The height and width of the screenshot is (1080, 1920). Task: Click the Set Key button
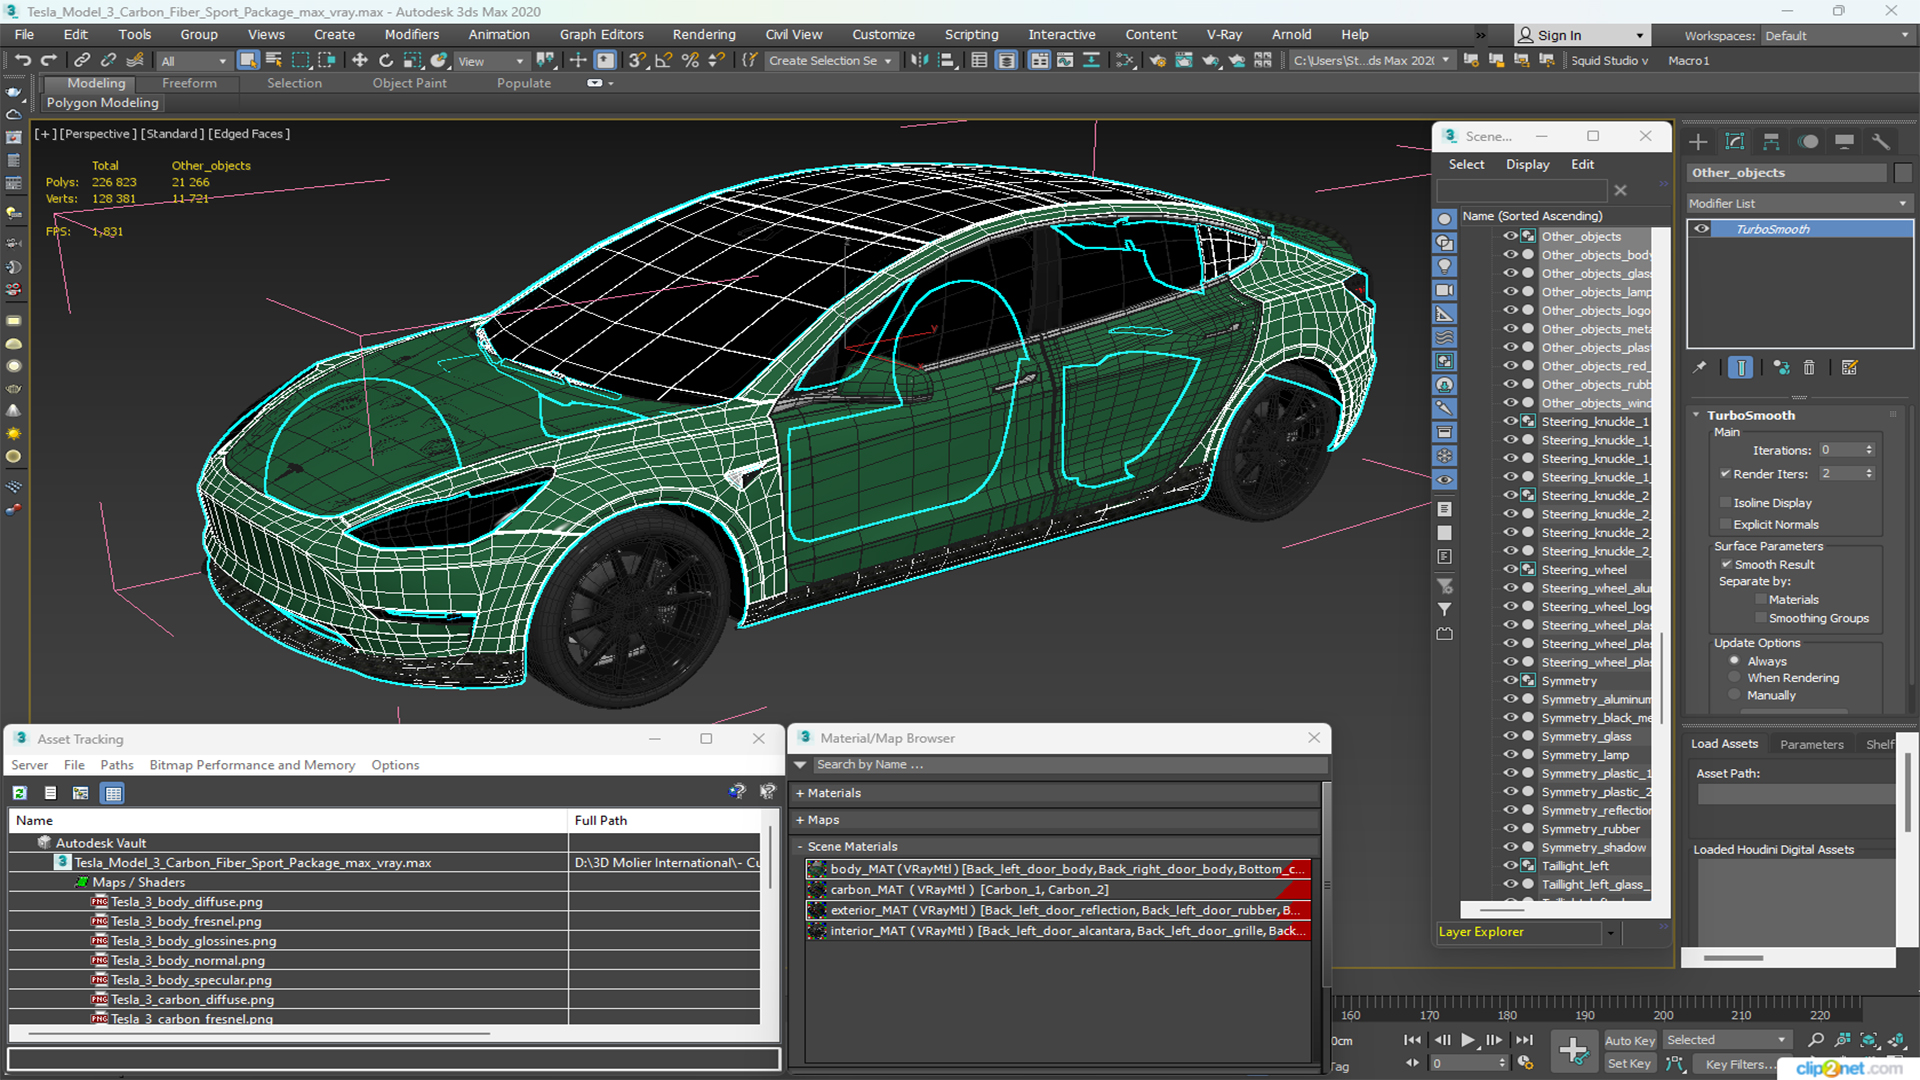click(1628, 1064)
